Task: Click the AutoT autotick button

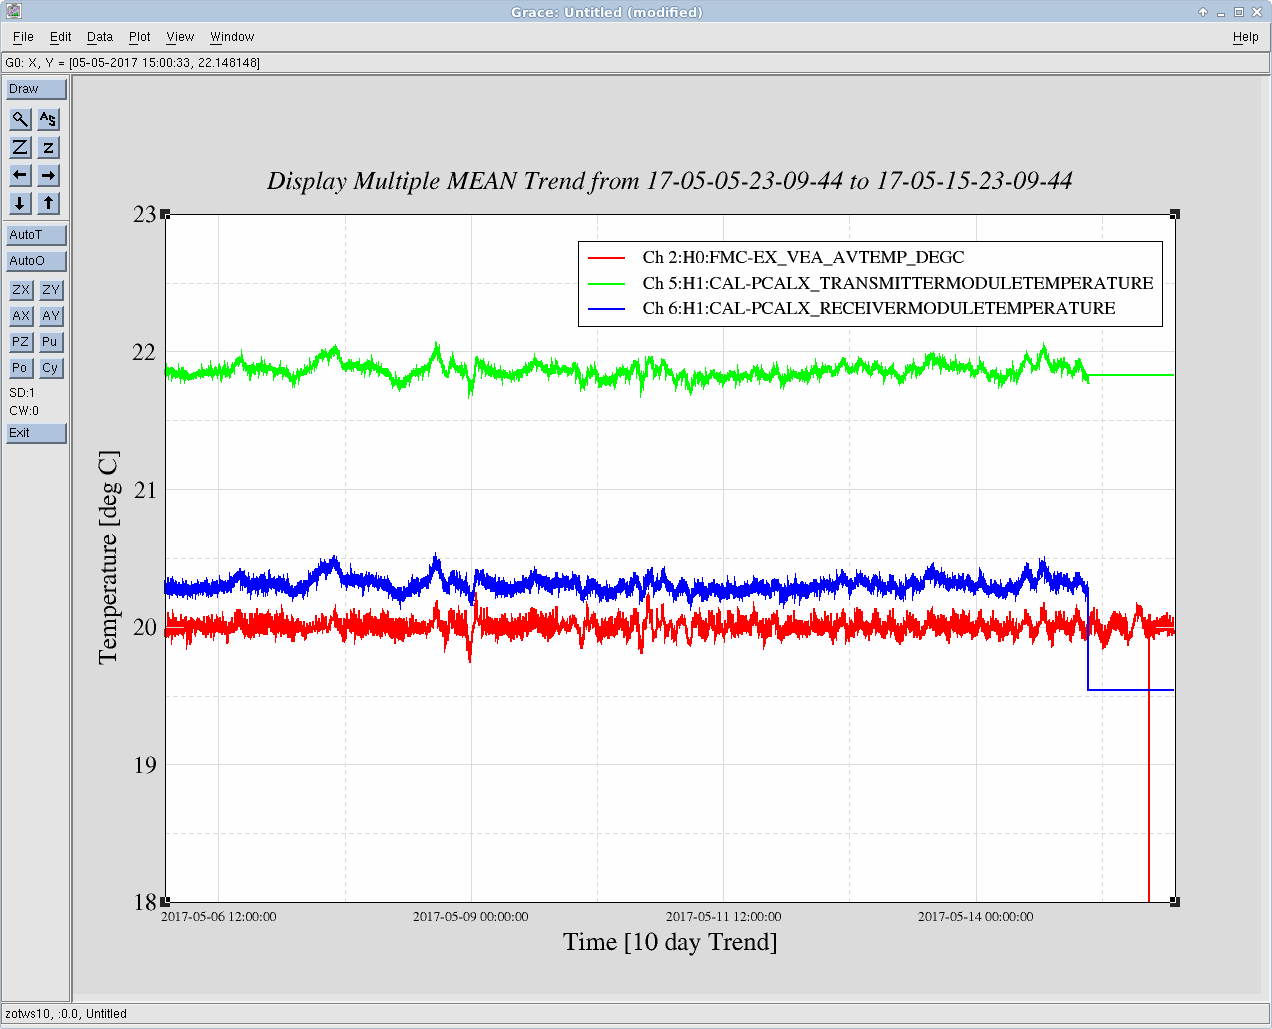Action: pyautogui.click(x=36, y=235)
